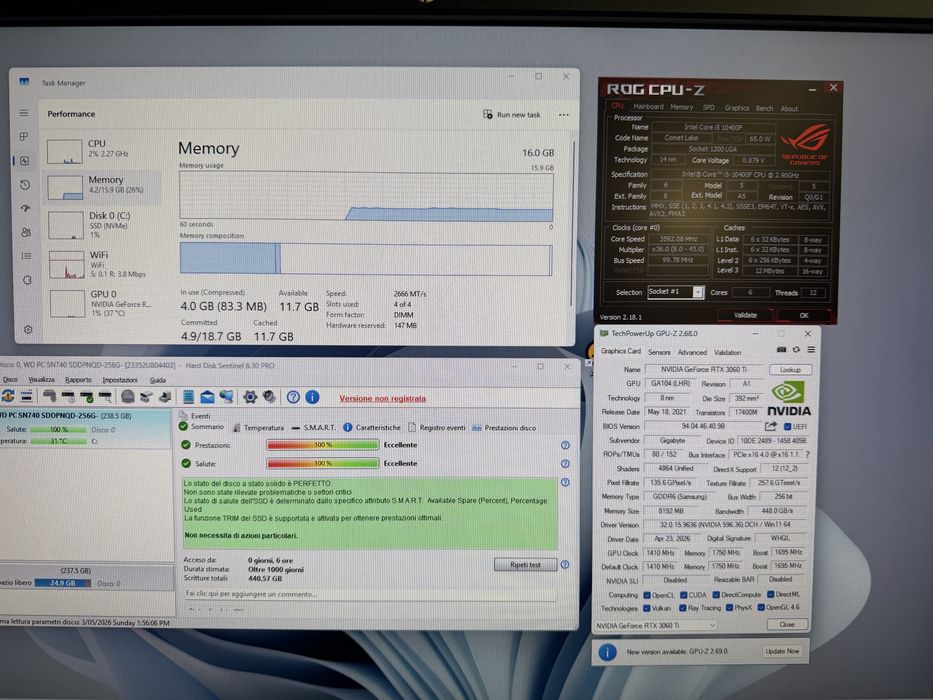Click Task Manager vertical scrollbar

point(574,223)
